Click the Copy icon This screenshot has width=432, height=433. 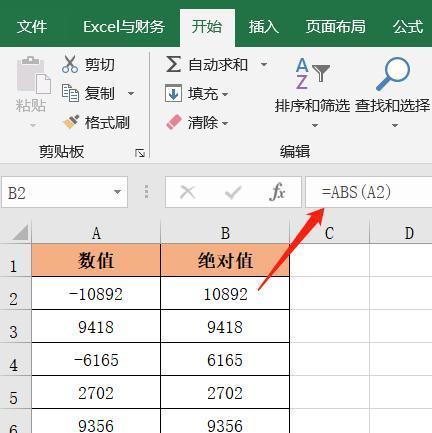click(70, 93)
